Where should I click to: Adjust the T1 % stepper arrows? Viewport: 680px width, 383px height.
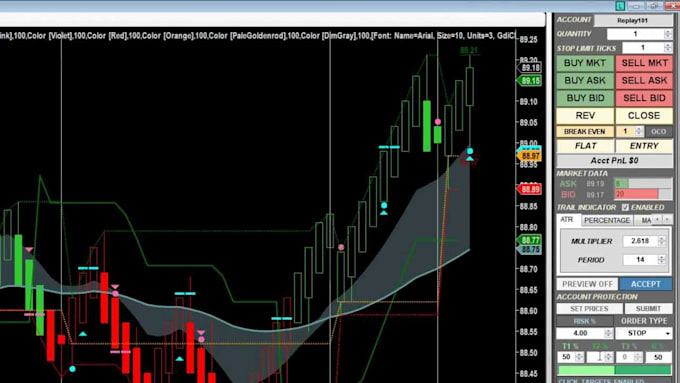click(579, 357)
